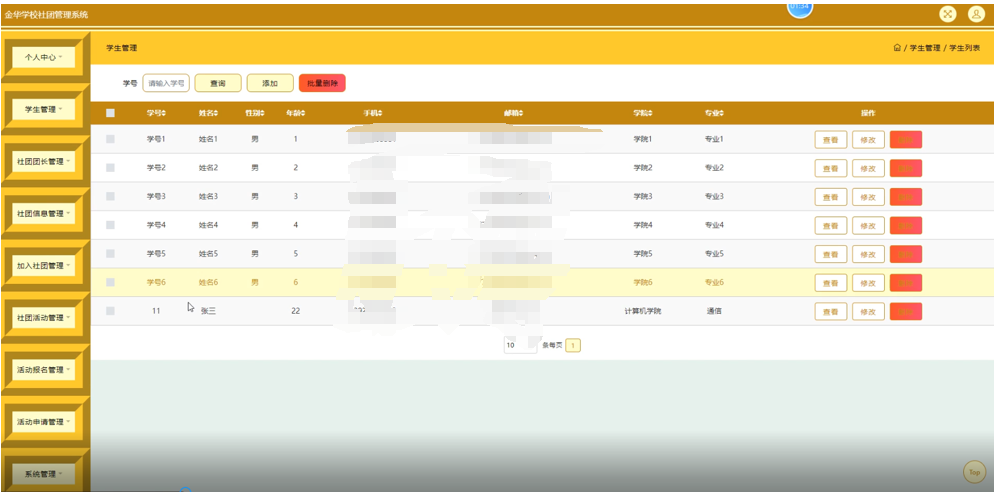
Task: Click the 专业4 cell
Action: (714, 225)
